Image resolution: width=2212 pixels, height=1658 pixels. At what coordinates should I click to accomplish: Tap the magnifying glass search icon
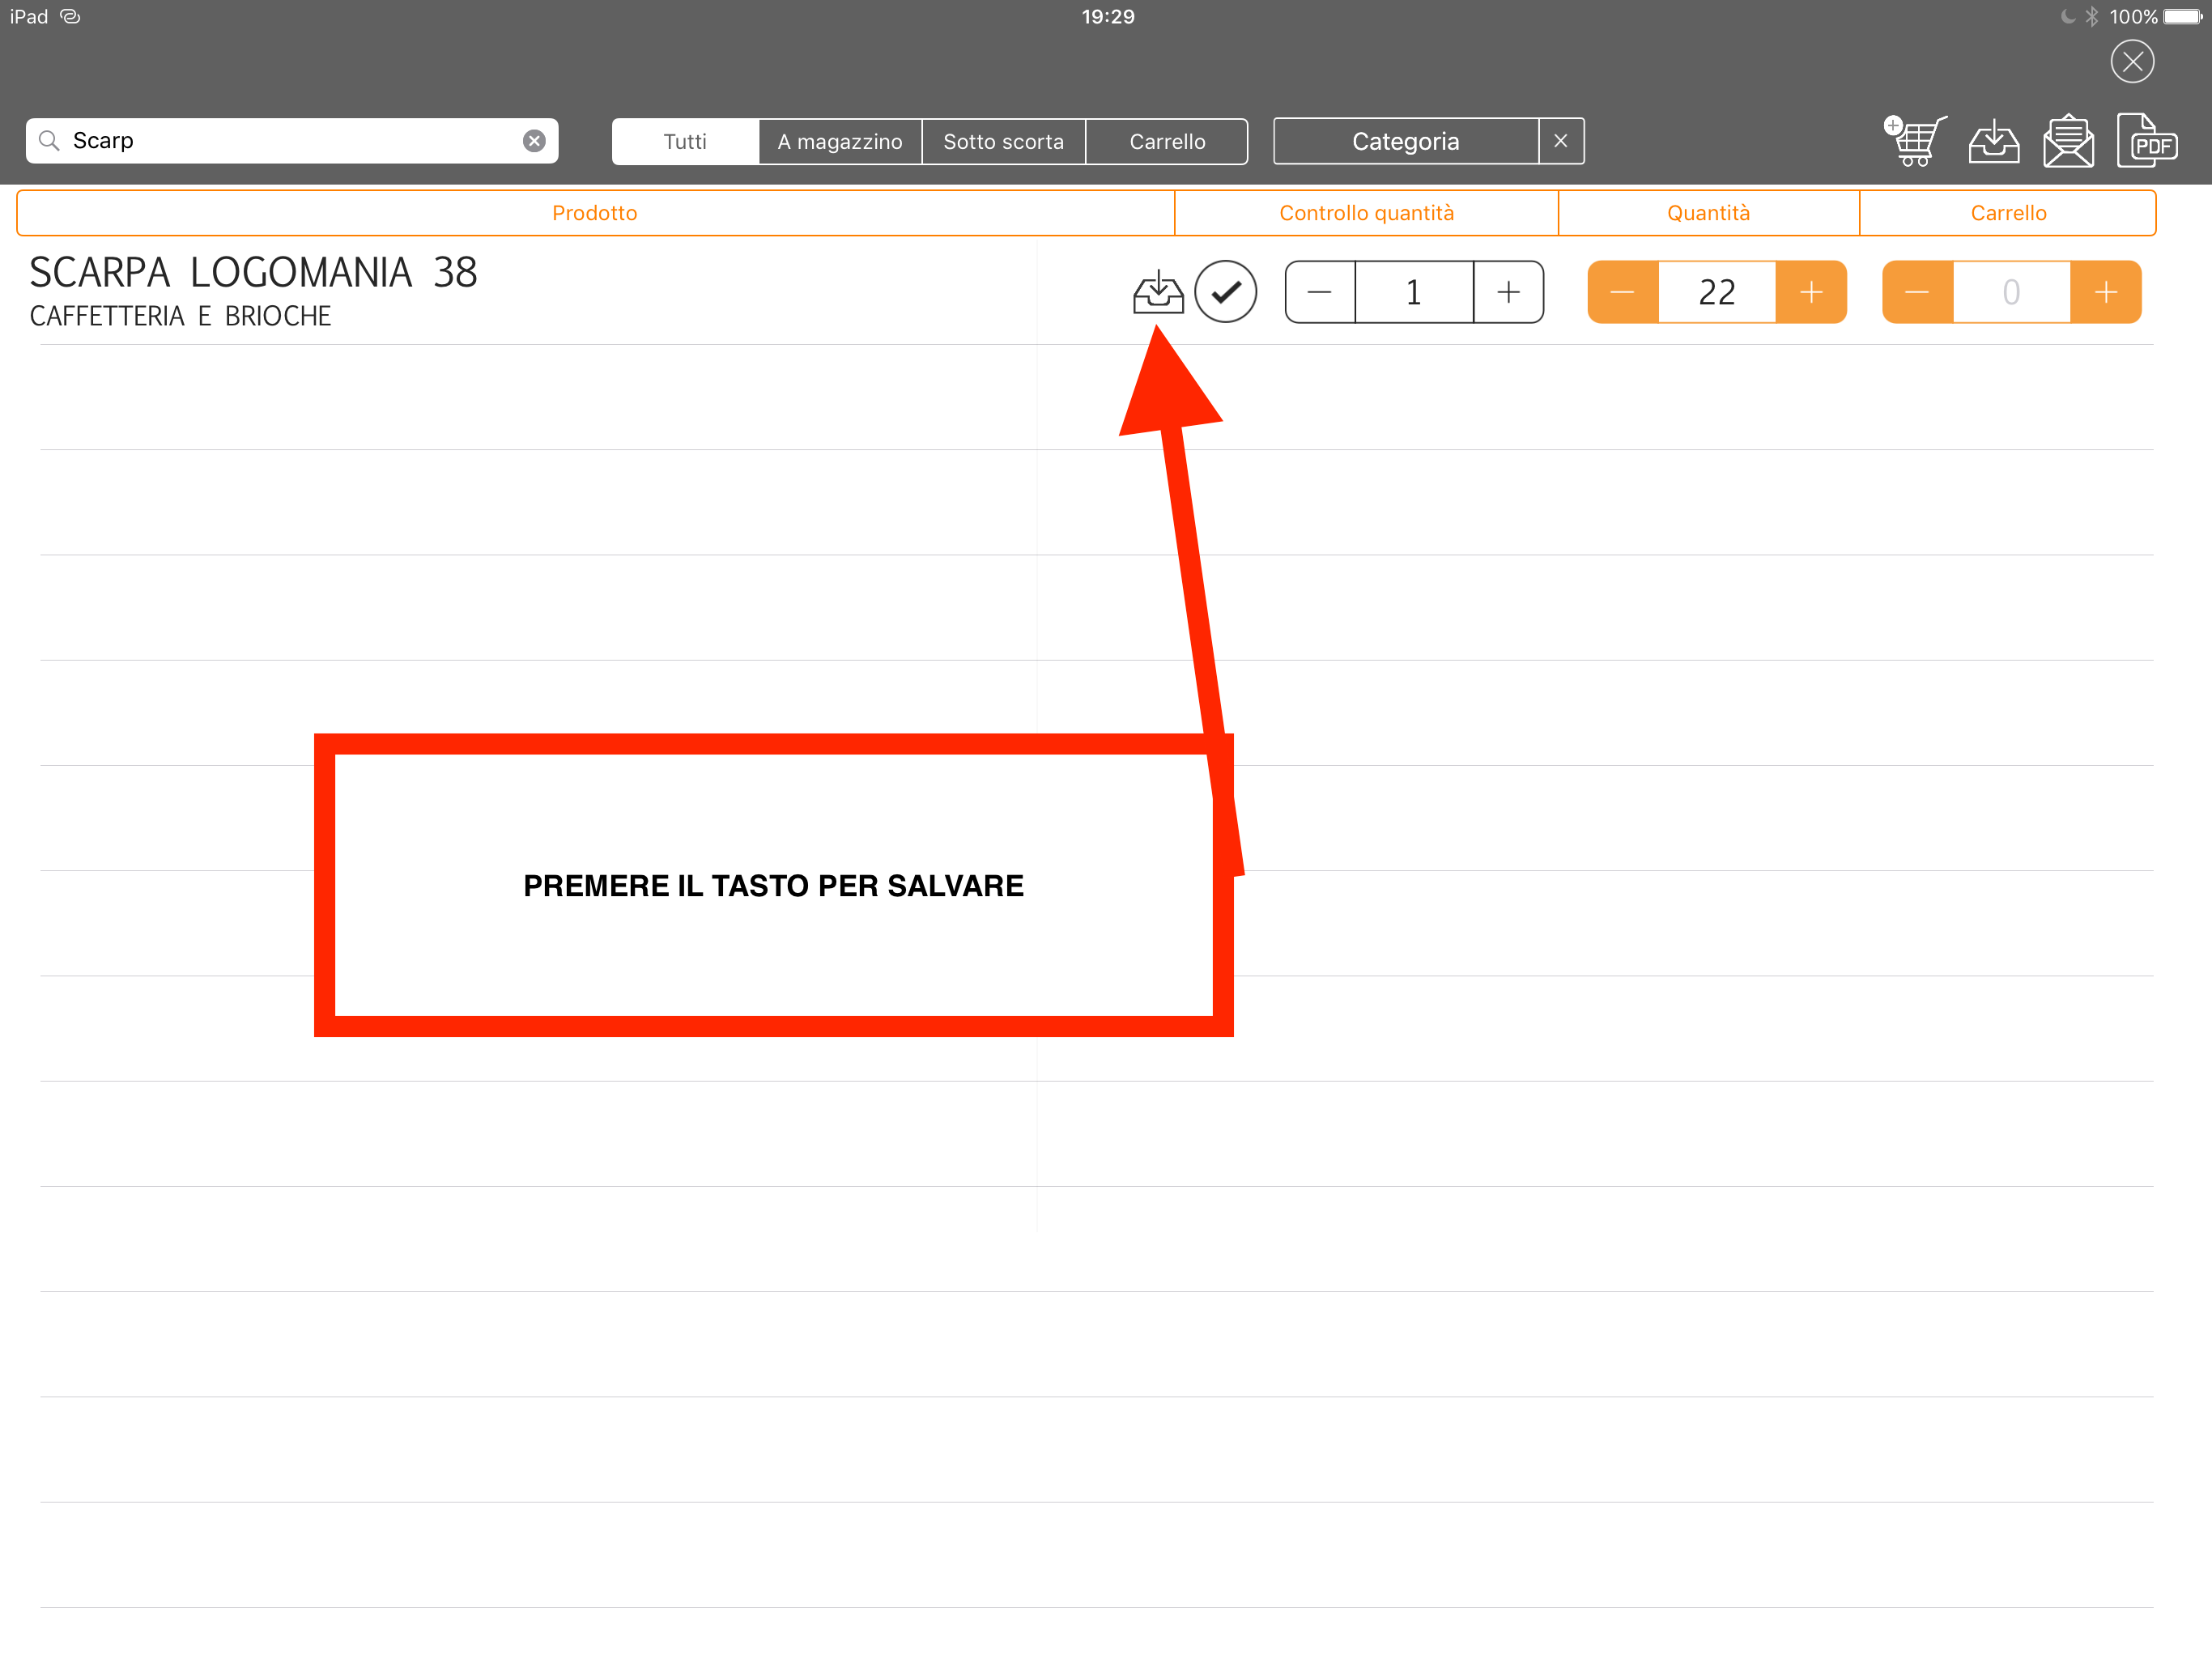pyautogui.click(x=49, y=141)
